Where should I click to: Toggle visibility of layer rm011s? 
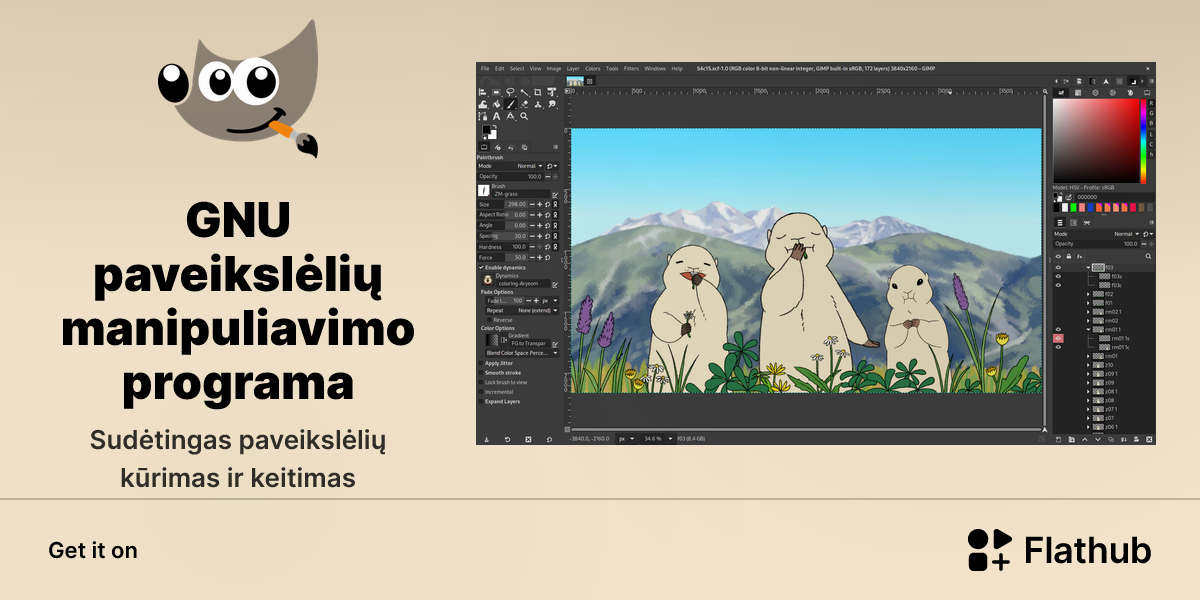[1058, 338]
